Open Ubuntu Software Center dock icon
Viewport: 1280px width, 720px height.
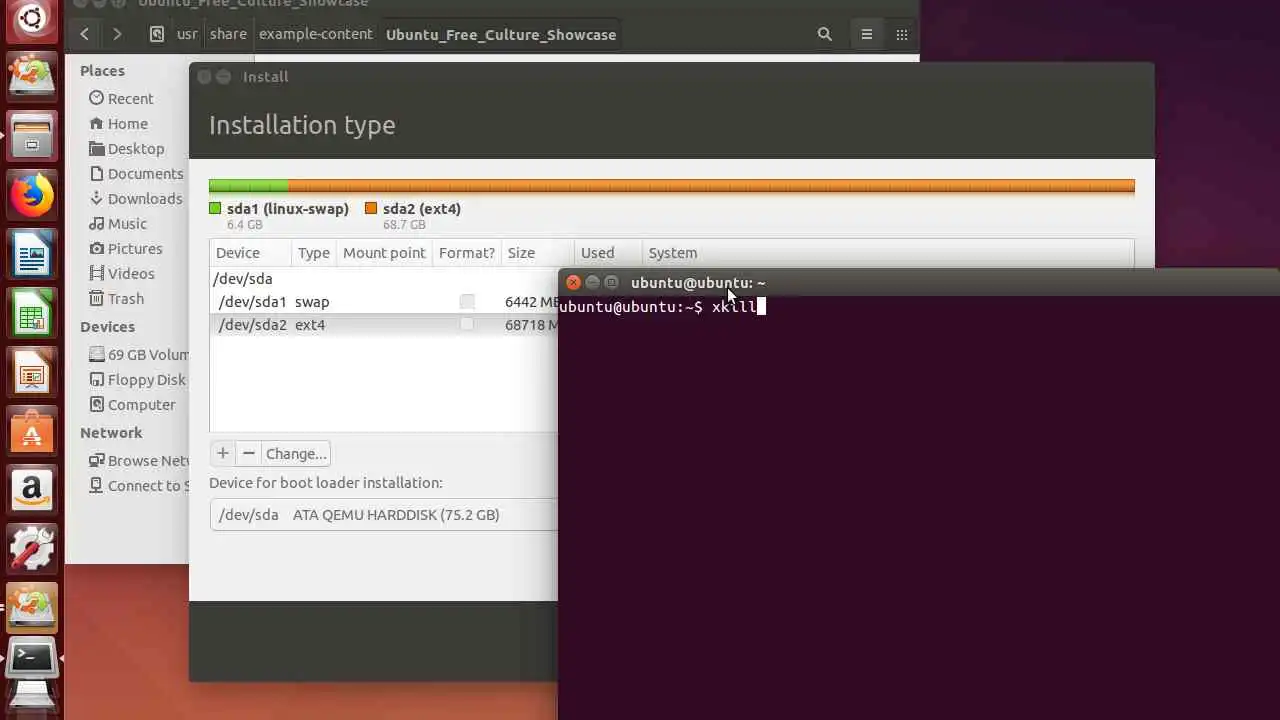32,433
